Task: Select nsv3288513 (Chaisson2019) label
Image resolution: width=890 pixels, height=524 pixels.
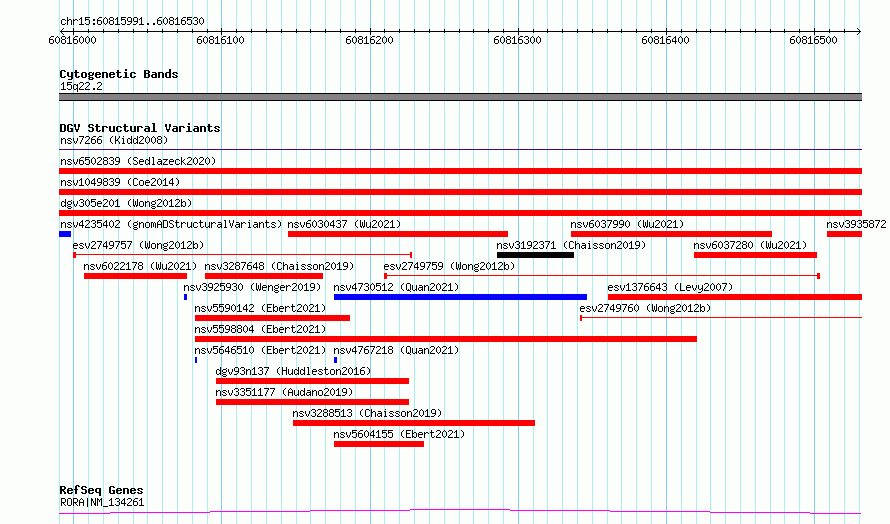Action: click(367, 413)
